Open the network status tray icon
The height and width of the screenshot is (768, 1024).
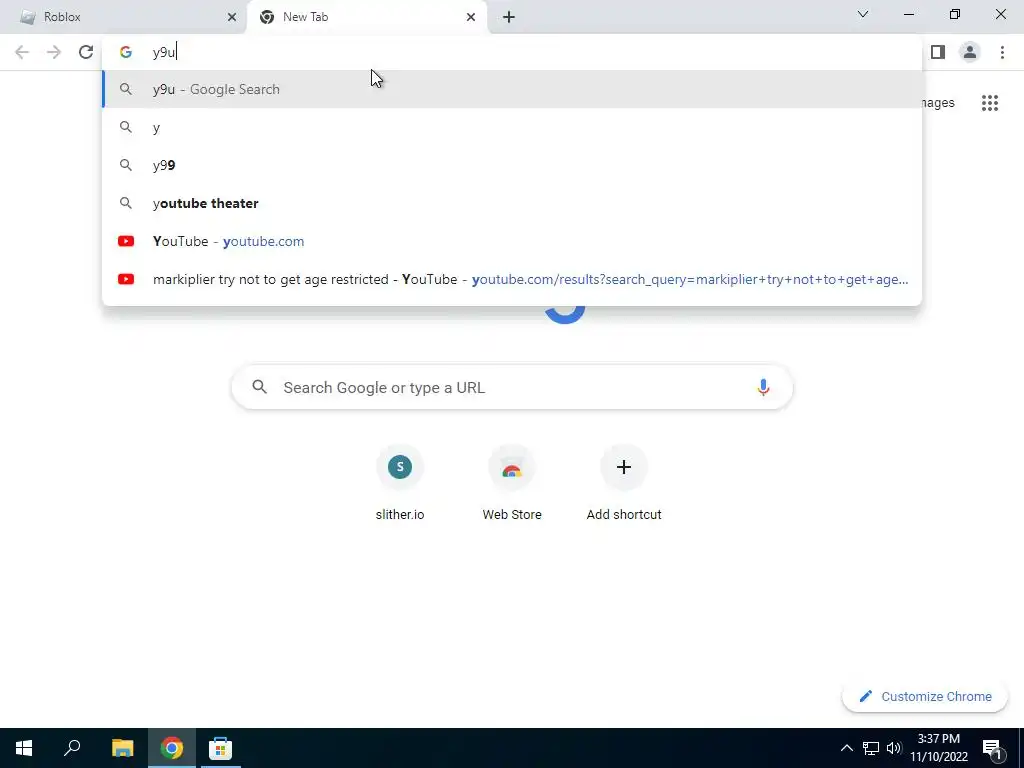coord(871,748)
